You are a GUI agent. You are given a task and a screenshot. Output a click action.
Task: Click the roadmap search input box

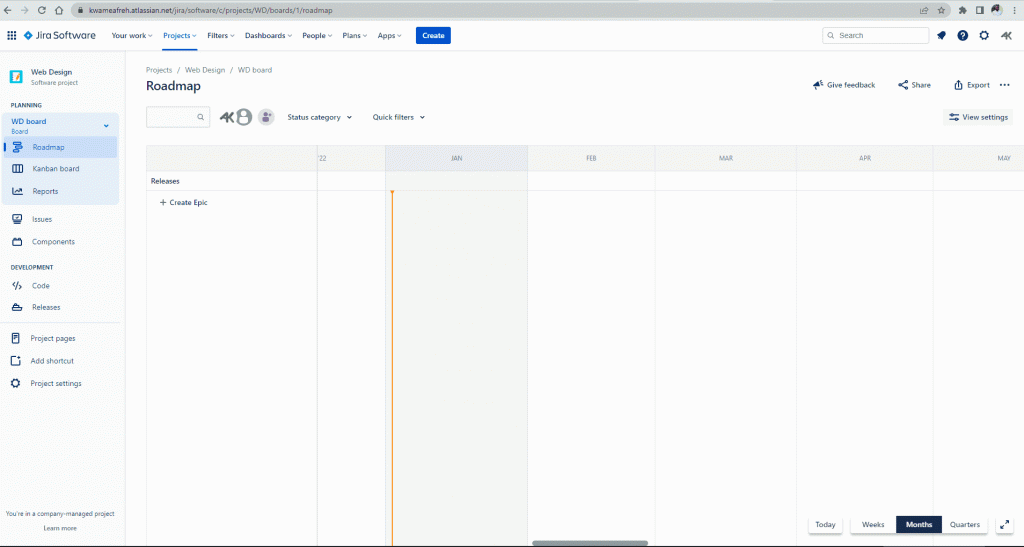coord(178,117)
